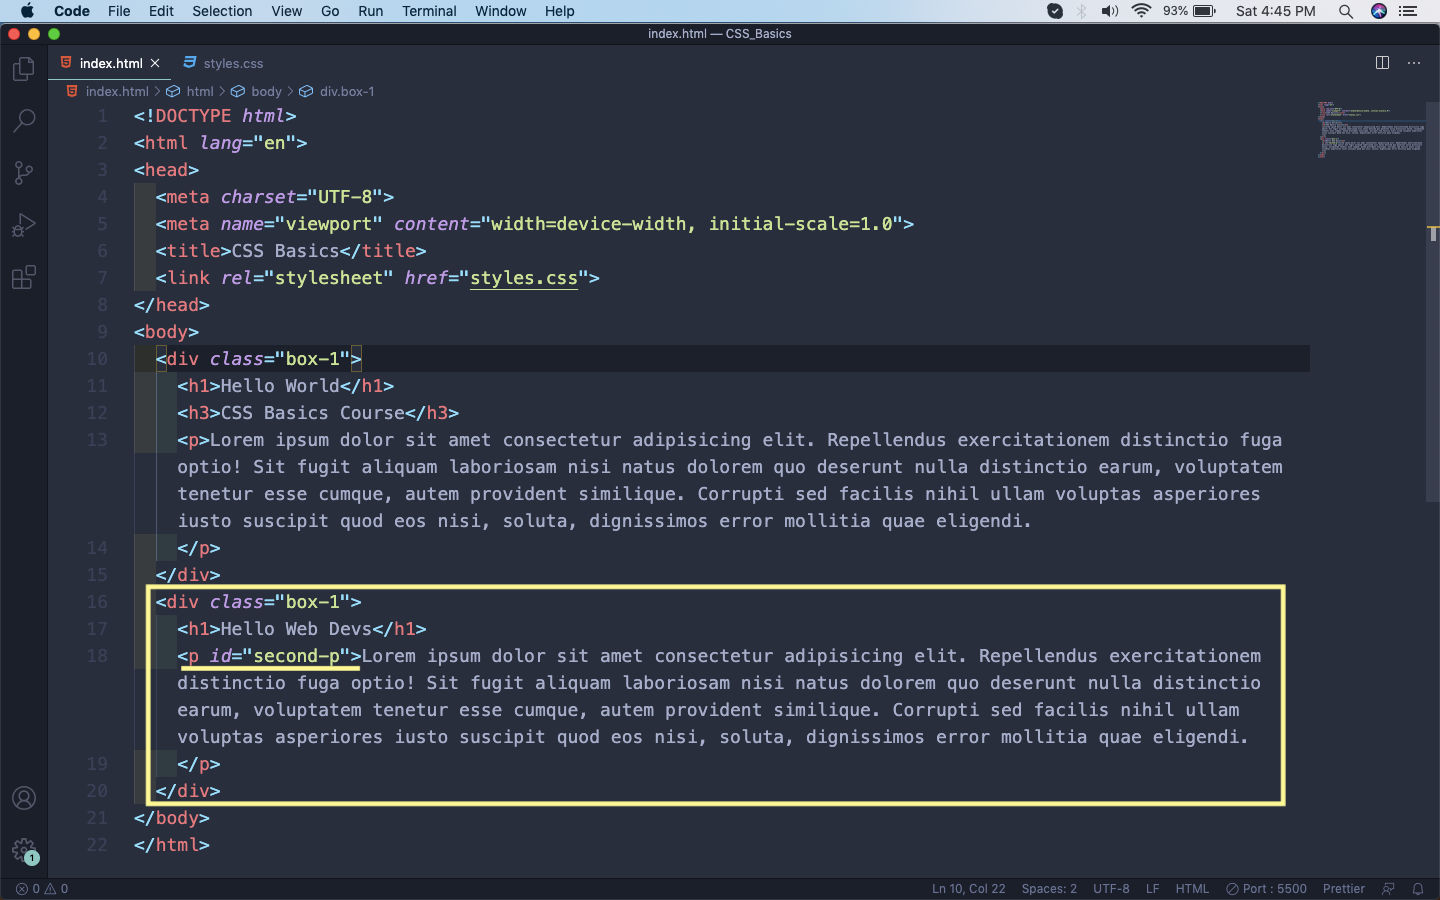Click the code minimap preview
The width and height of the screenshot is (1440, 900).
coord(1370,130)
